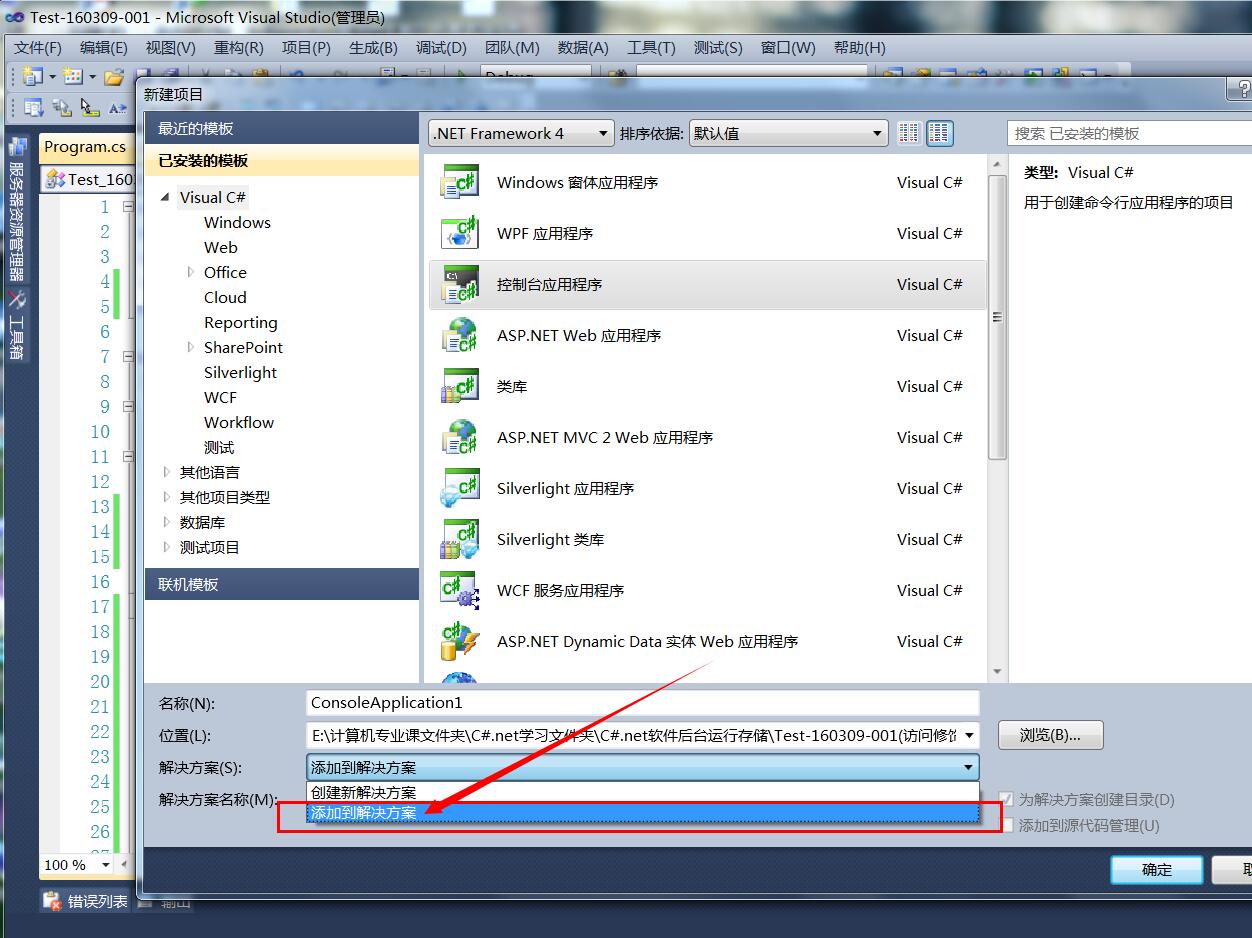
Task: Select the Web category under Visual C#
Action: click(220, 247)
